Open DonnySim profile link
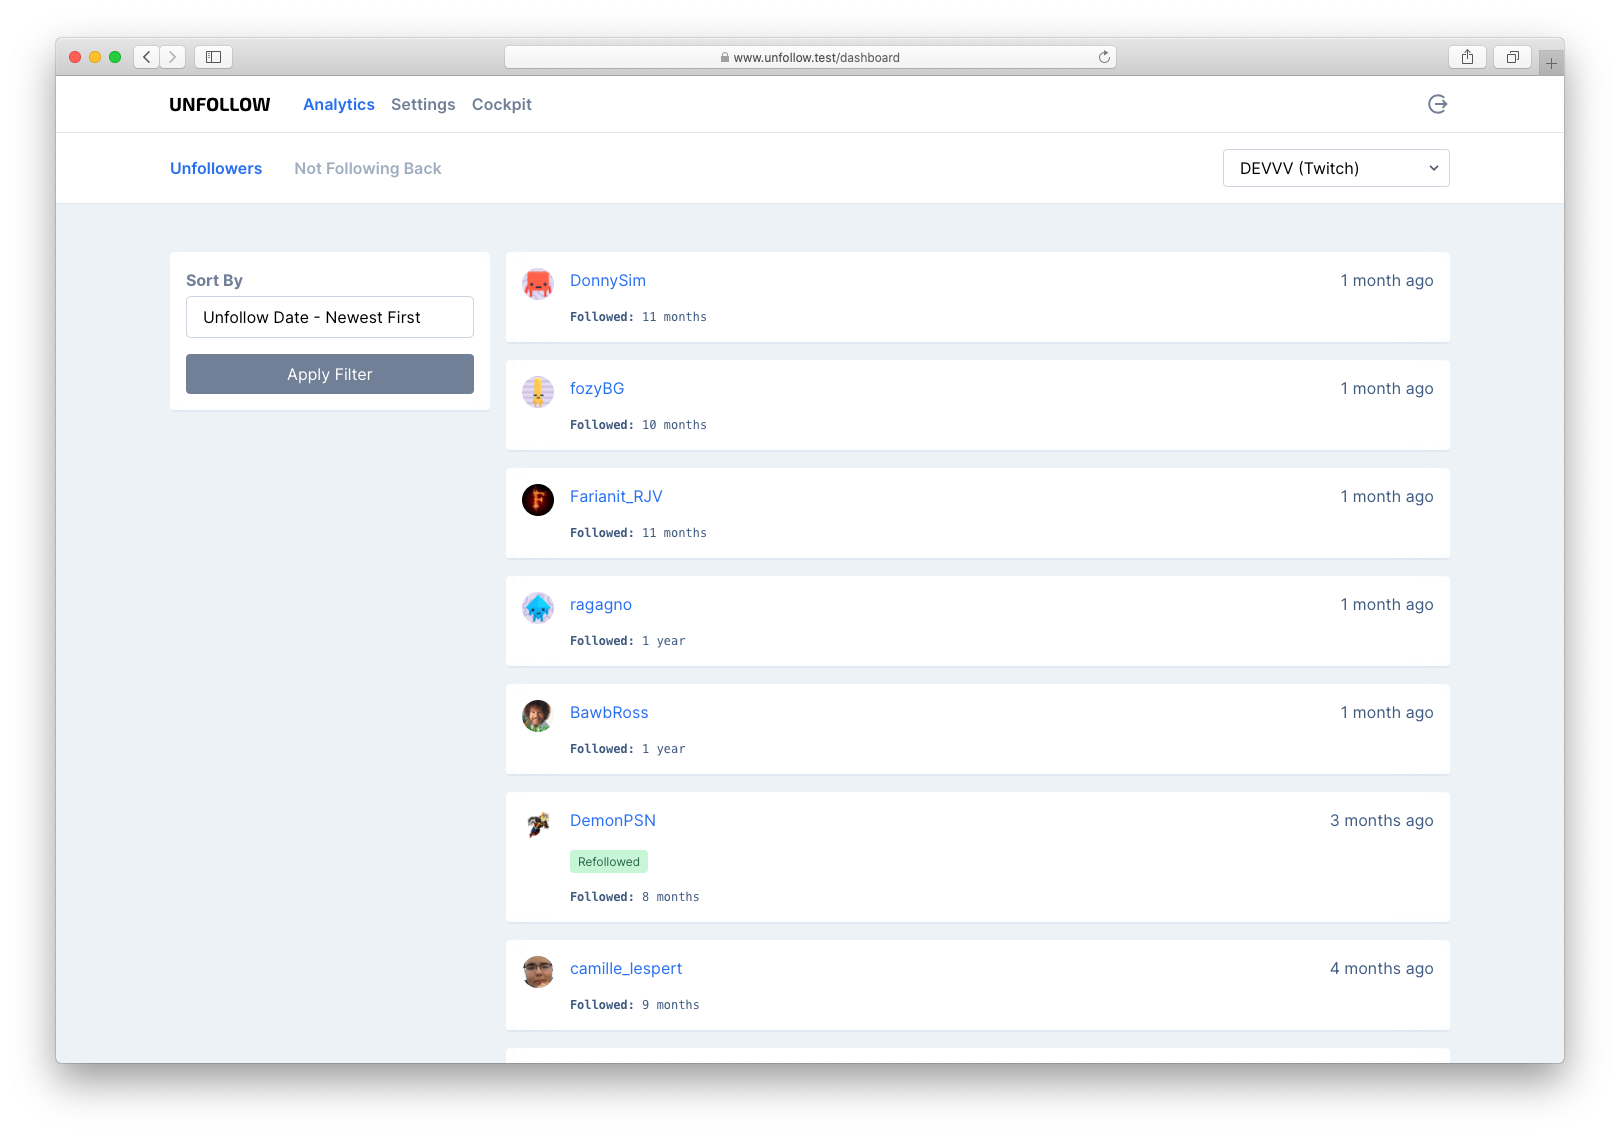Image resolution: width=1620 pixels, height=1137 pixels. tap(608, 280)
